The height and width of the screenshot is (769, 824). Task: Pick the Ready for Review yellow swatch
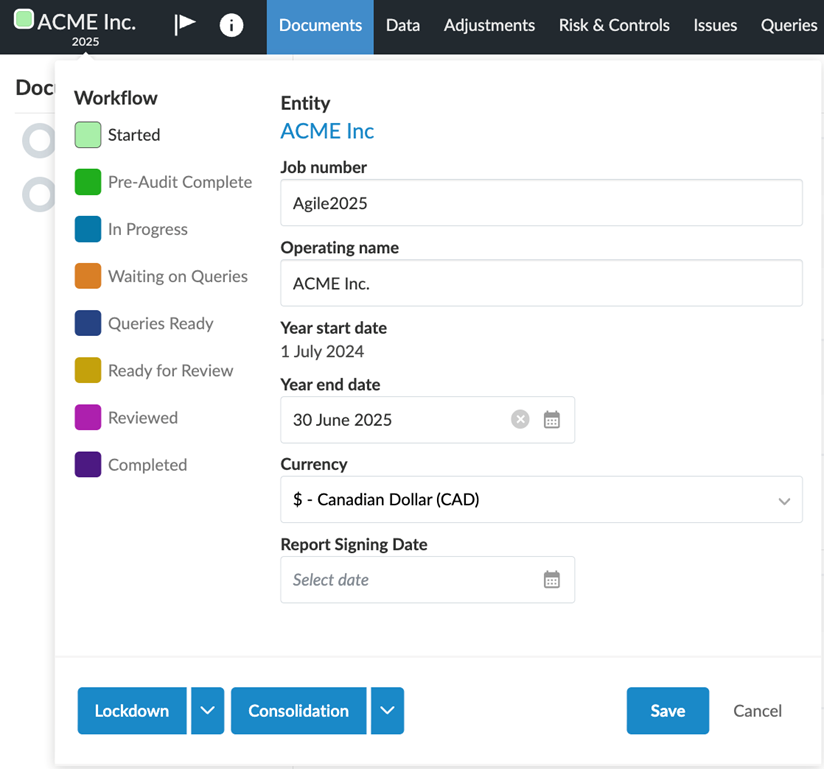(88, 371)
